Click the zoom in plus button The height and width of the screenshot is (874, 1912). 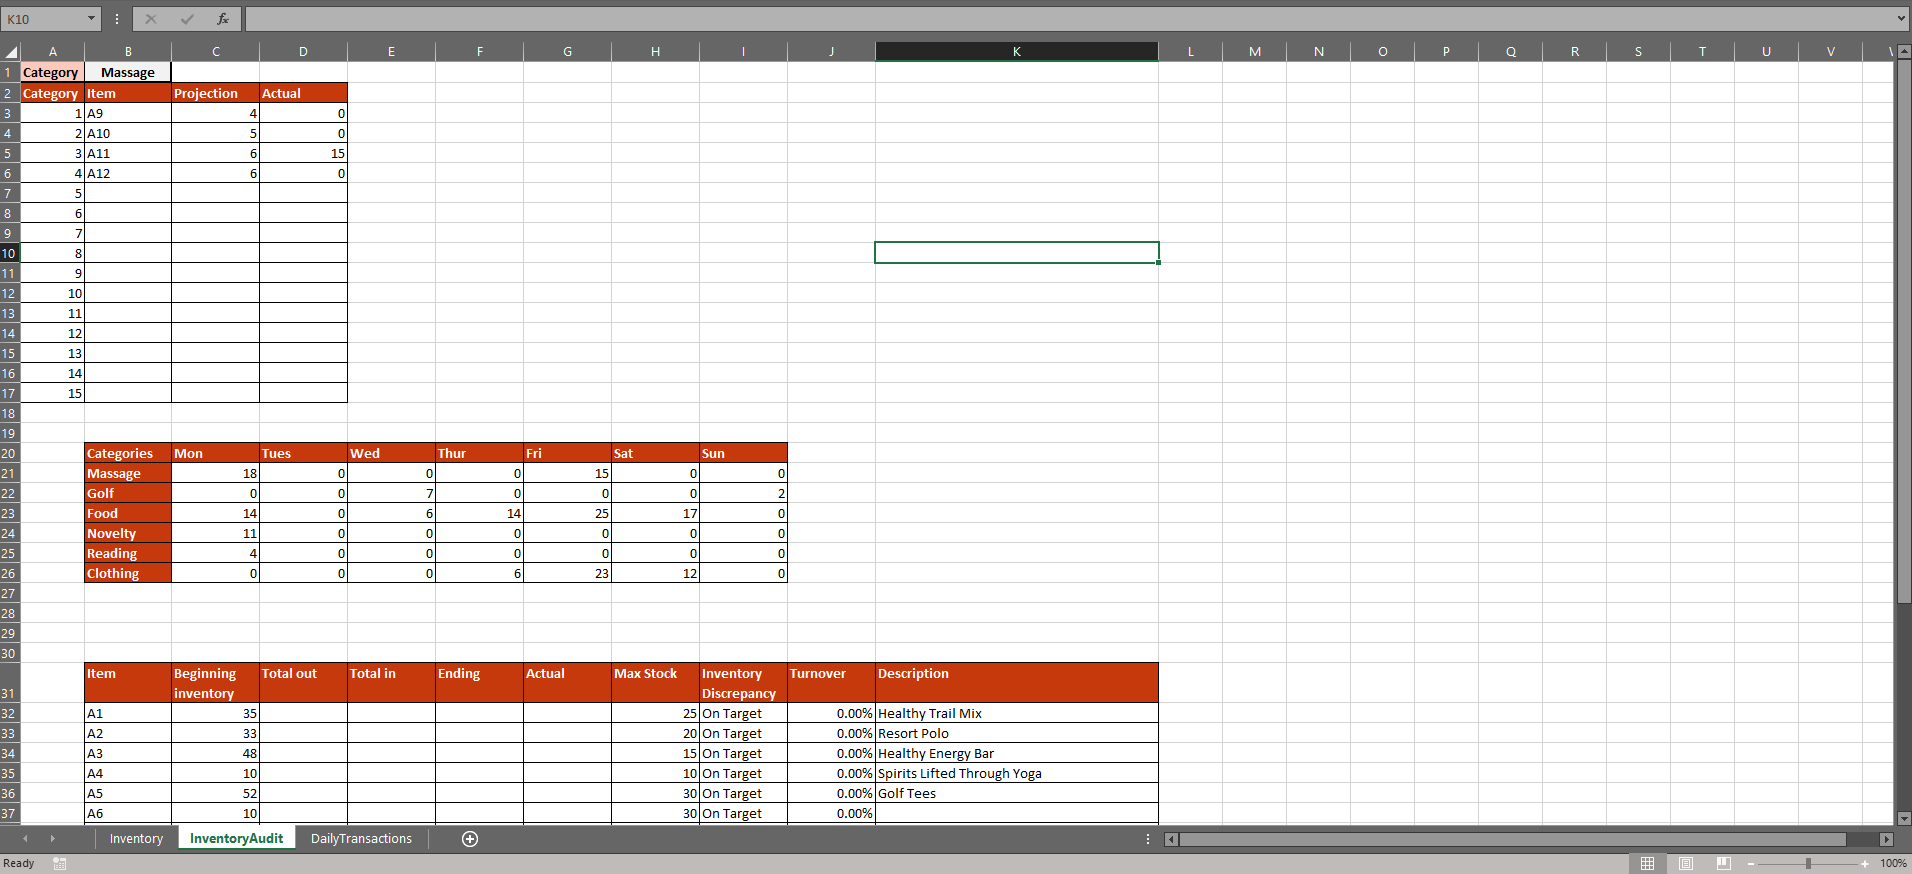click(x=1865, y=863)
